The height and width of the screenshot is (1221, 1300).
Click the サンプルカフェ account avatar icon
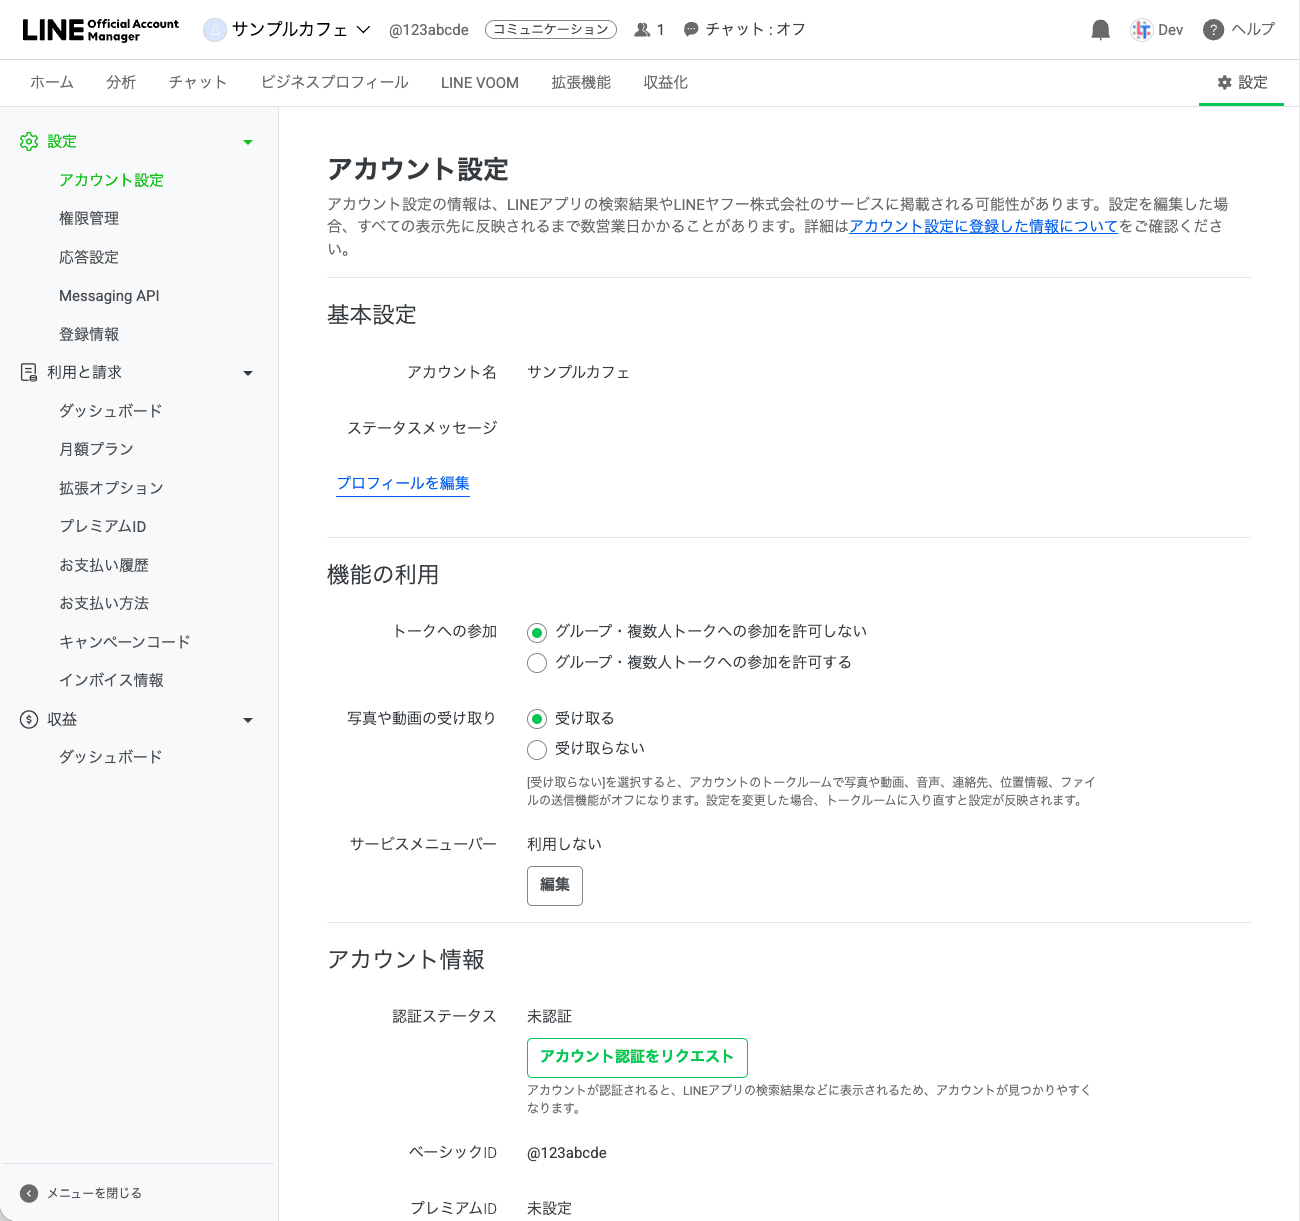214,30
